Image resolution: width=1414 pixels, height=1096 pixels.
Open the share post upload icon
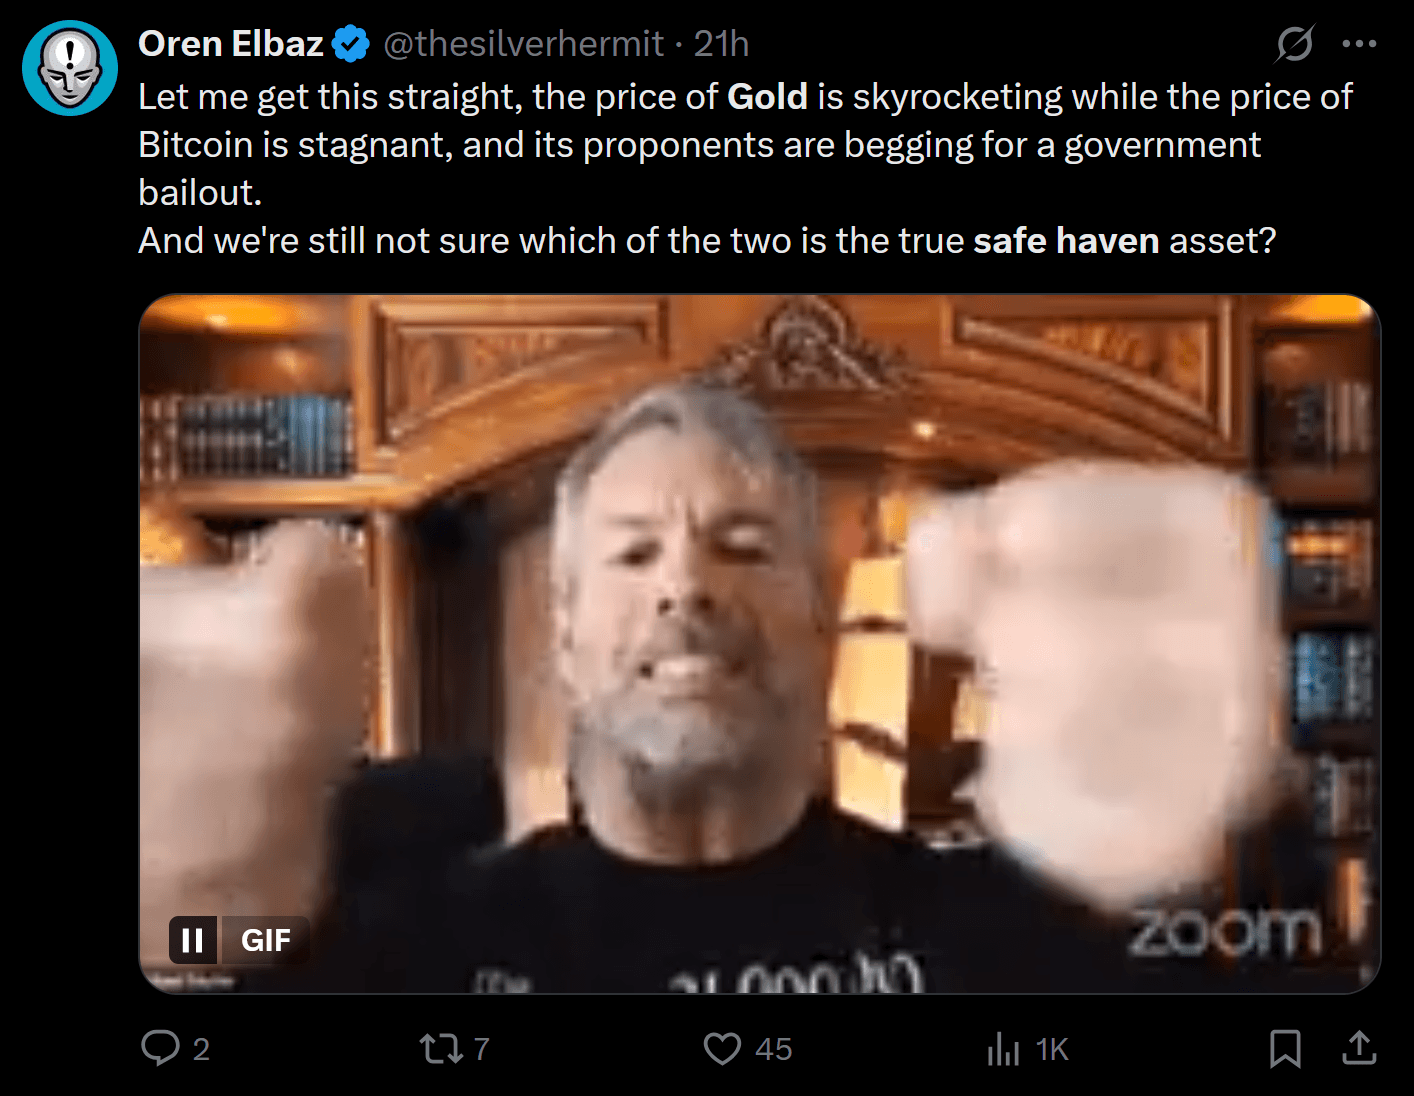point(1359,1048)
